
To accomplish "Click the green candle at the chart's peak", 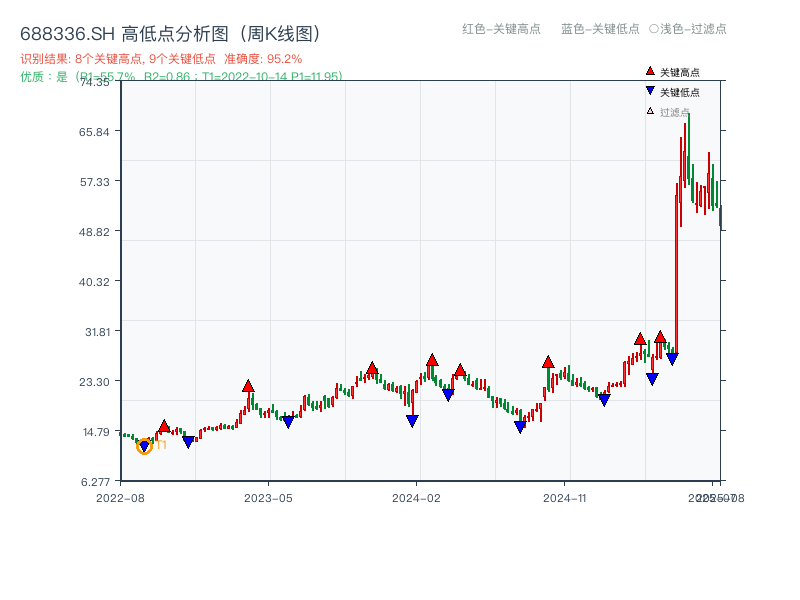I will pyautogui.click(x=689, y=148).
